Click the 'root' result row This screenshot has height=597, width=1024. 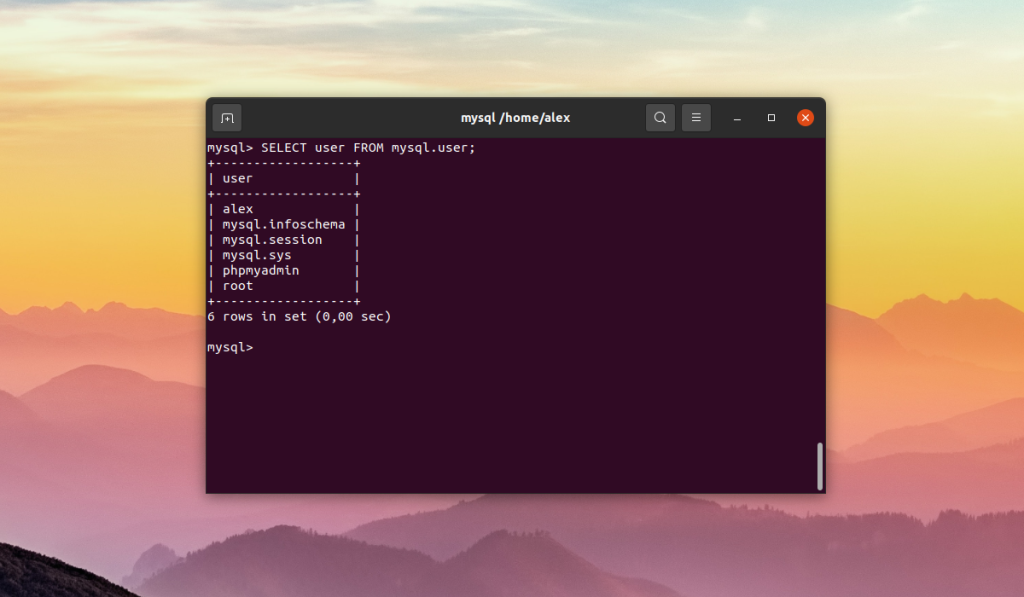283,286
